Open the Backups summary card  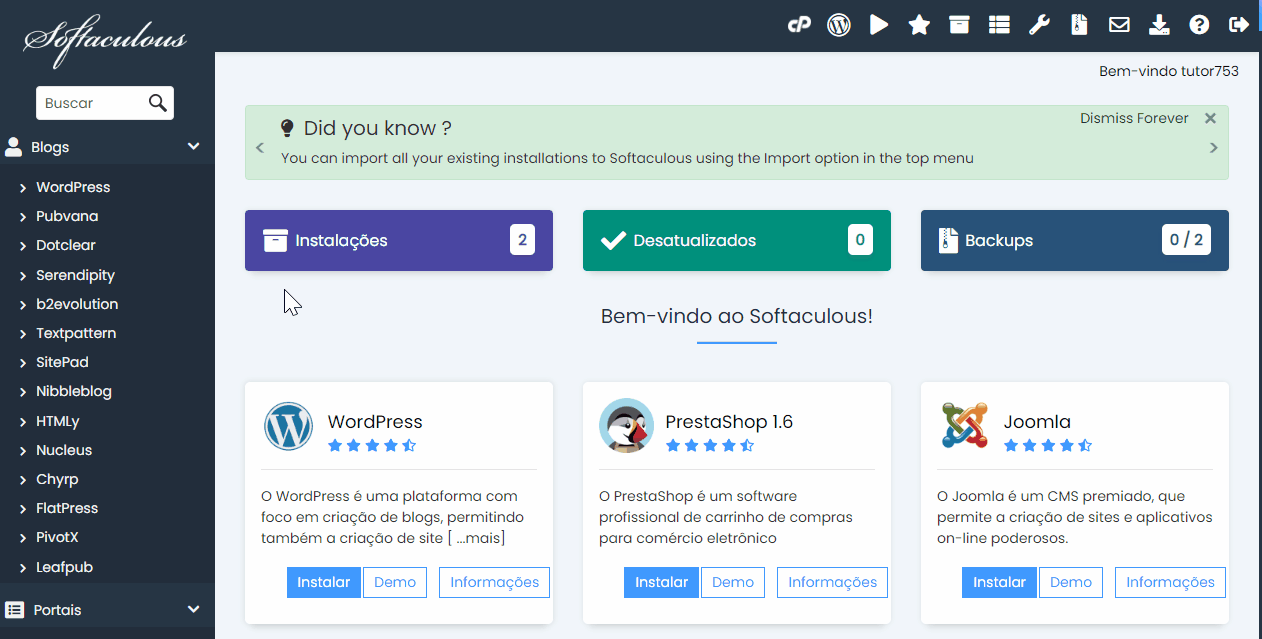pyautogui.click(x=1075, y=240)
